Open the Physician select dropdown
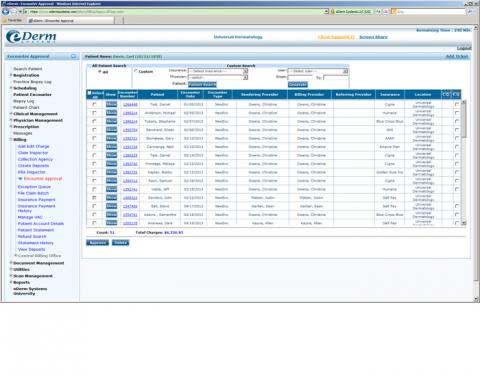The height and width of the screenshot is (375, 480). pos(218,77)
